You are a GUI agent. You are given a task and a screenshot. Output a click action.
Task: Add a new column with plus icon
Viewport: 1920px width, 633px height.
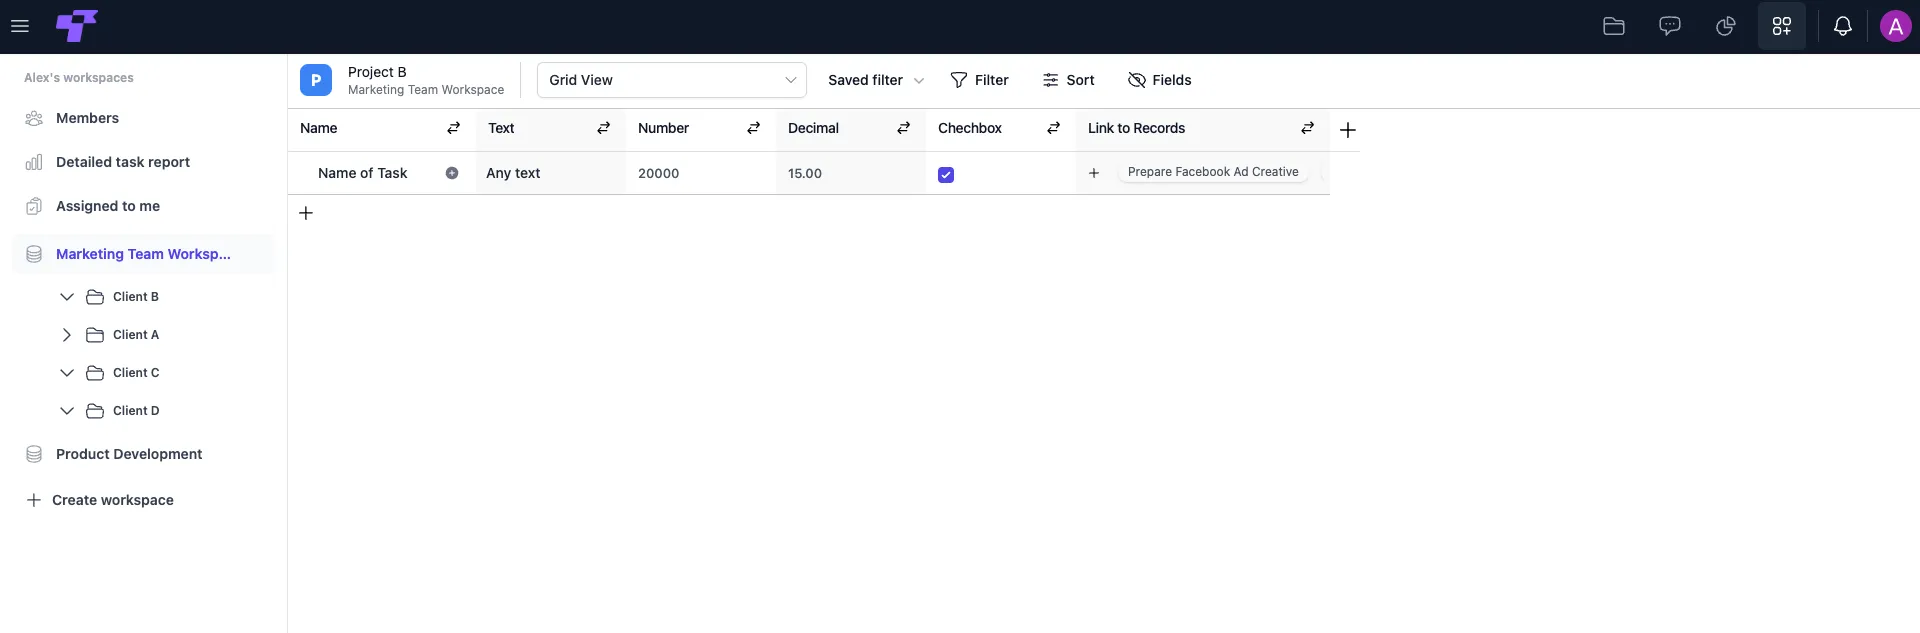click(1348, 130)
